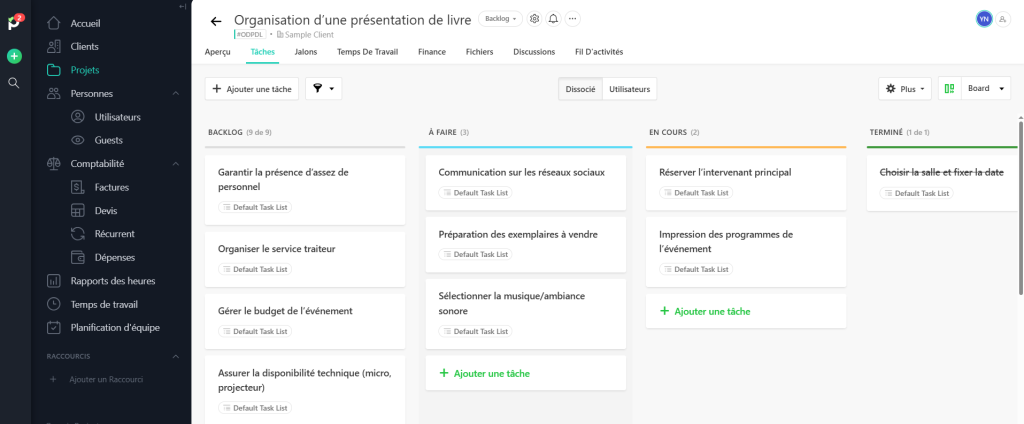The height and width of the screenshot is (424, 1024).
Task: Collapse the Raccourcis section chevron
Action: [176, 356]
